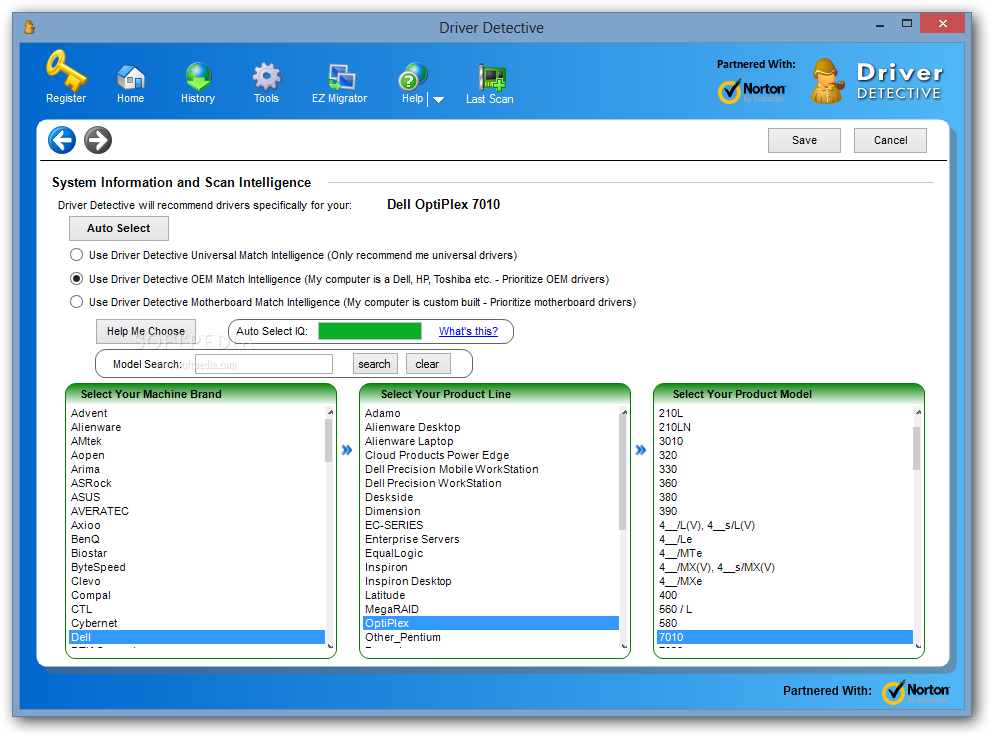Select Cybernet in the brand list
Viewport: 992px width, 737px height.
[197, 623]
